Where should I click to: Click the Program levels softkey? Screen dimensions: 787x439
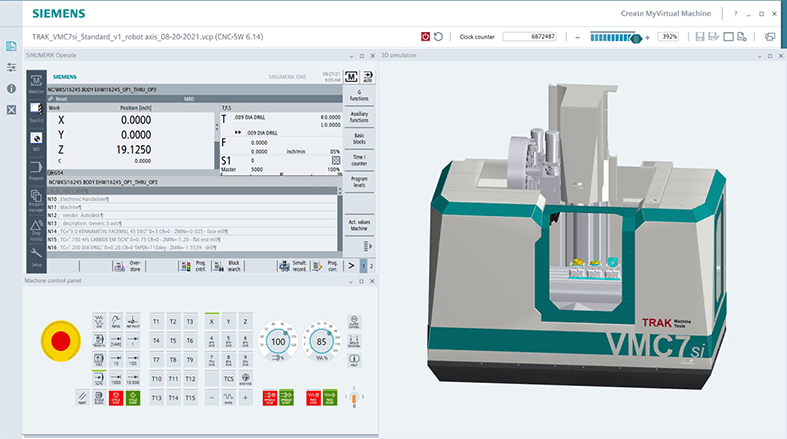click(359, 182)
